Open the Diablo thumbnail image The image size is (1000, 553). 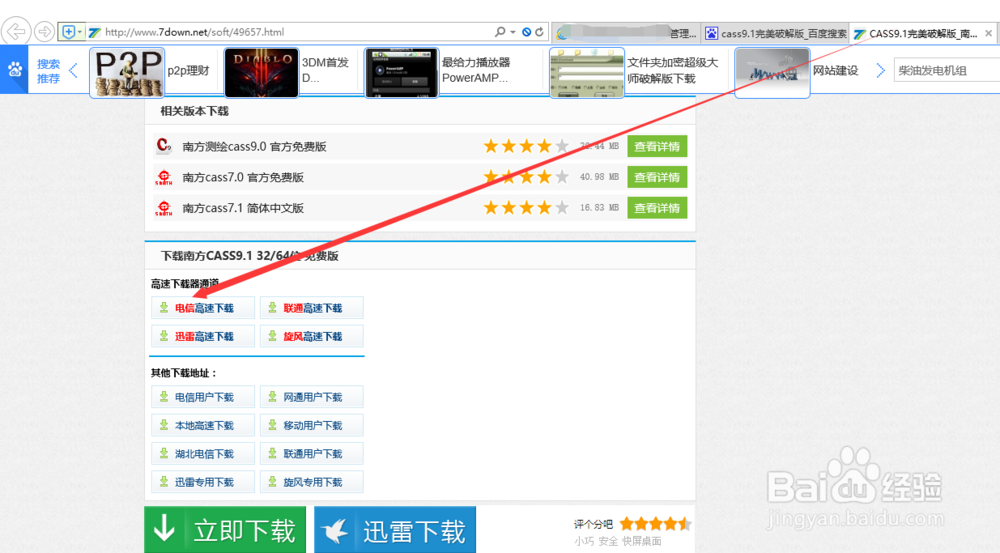[x=261, y=73]
